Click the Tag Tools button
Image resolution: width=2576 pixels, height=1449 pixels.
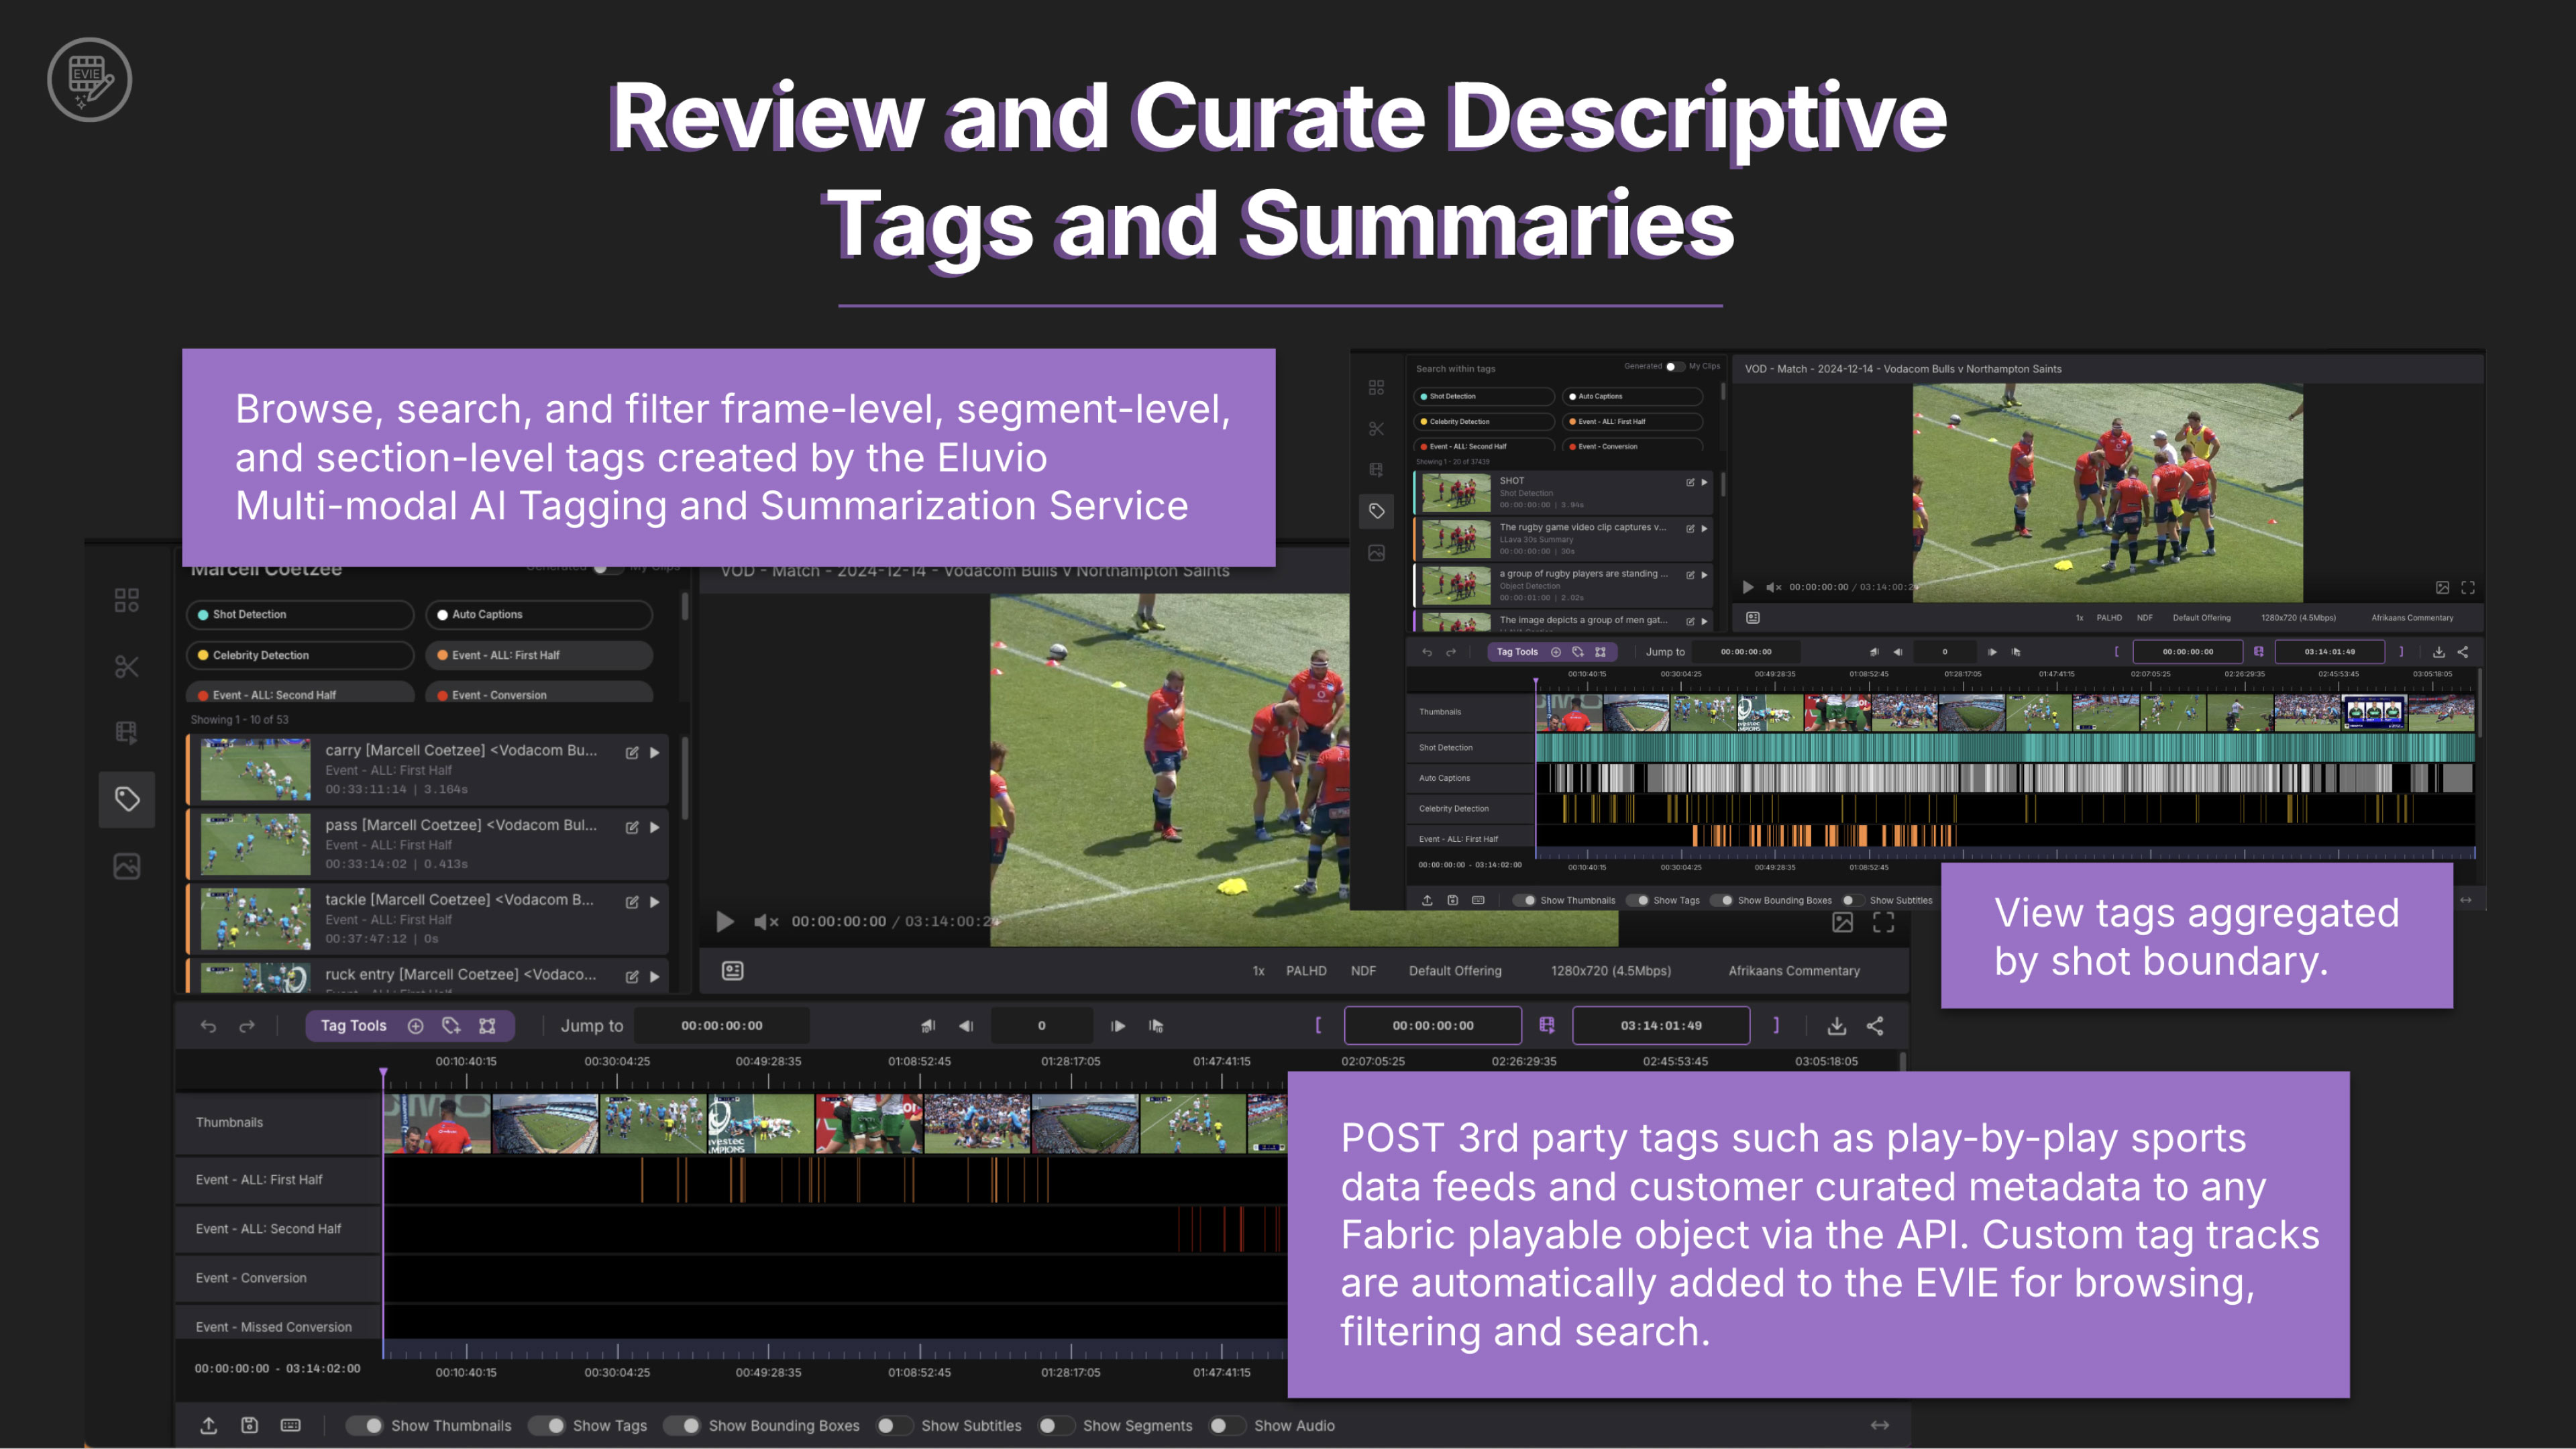coord(353,1026)
